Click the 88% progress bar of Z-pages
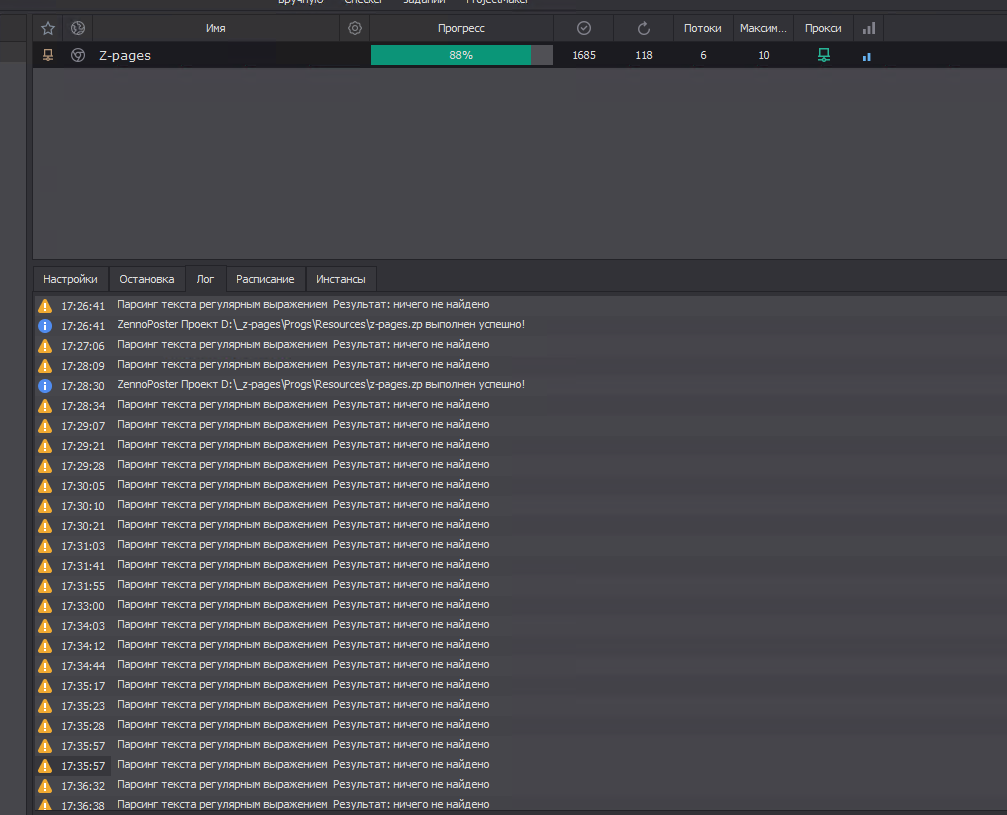The height and width of the screenshot is (815, 1007). coord(461,55)
